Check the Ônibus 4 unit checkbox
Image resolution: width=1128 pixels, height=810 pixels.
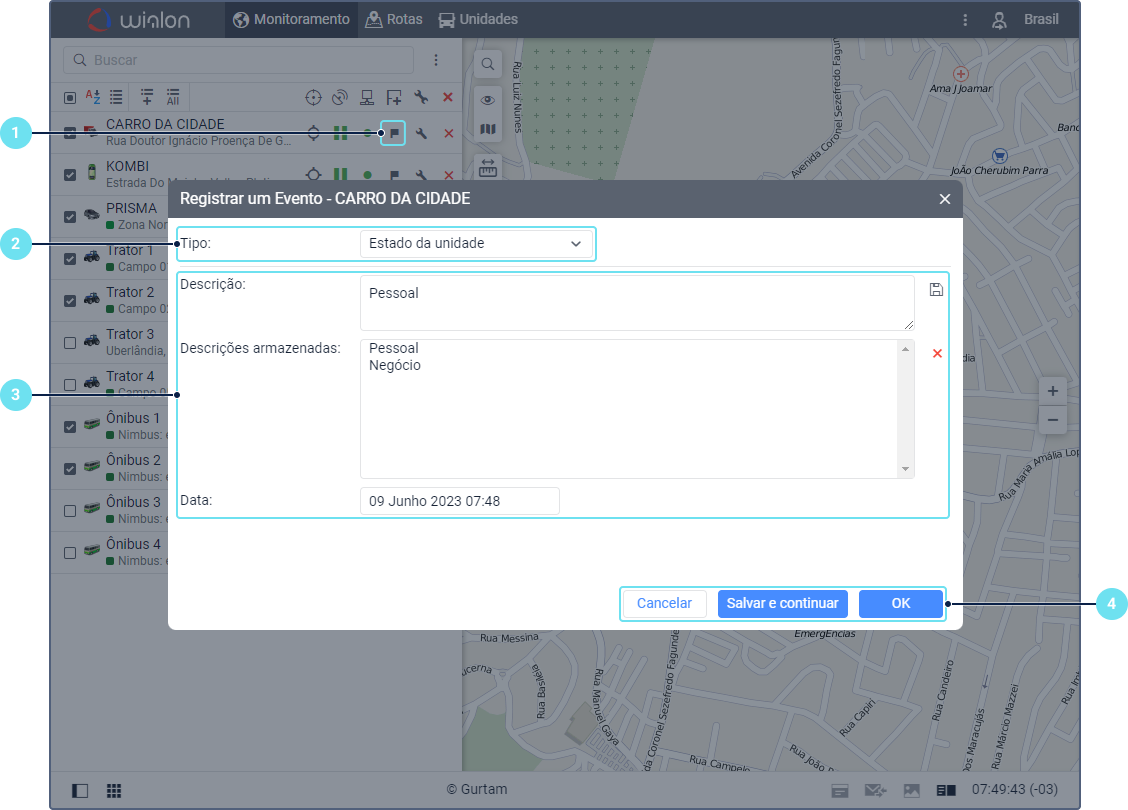pyautogui.click(x=70, y=553)
